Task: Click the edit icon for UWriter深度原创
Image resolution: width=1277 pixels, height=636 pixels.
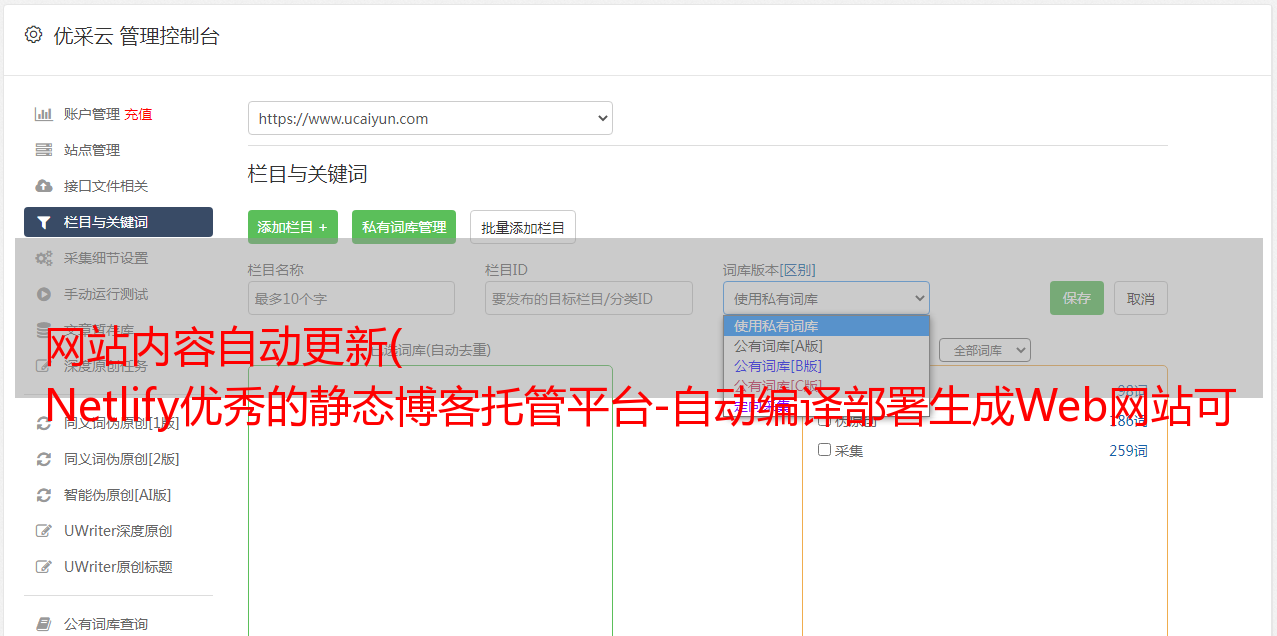Action: point(43,531)
